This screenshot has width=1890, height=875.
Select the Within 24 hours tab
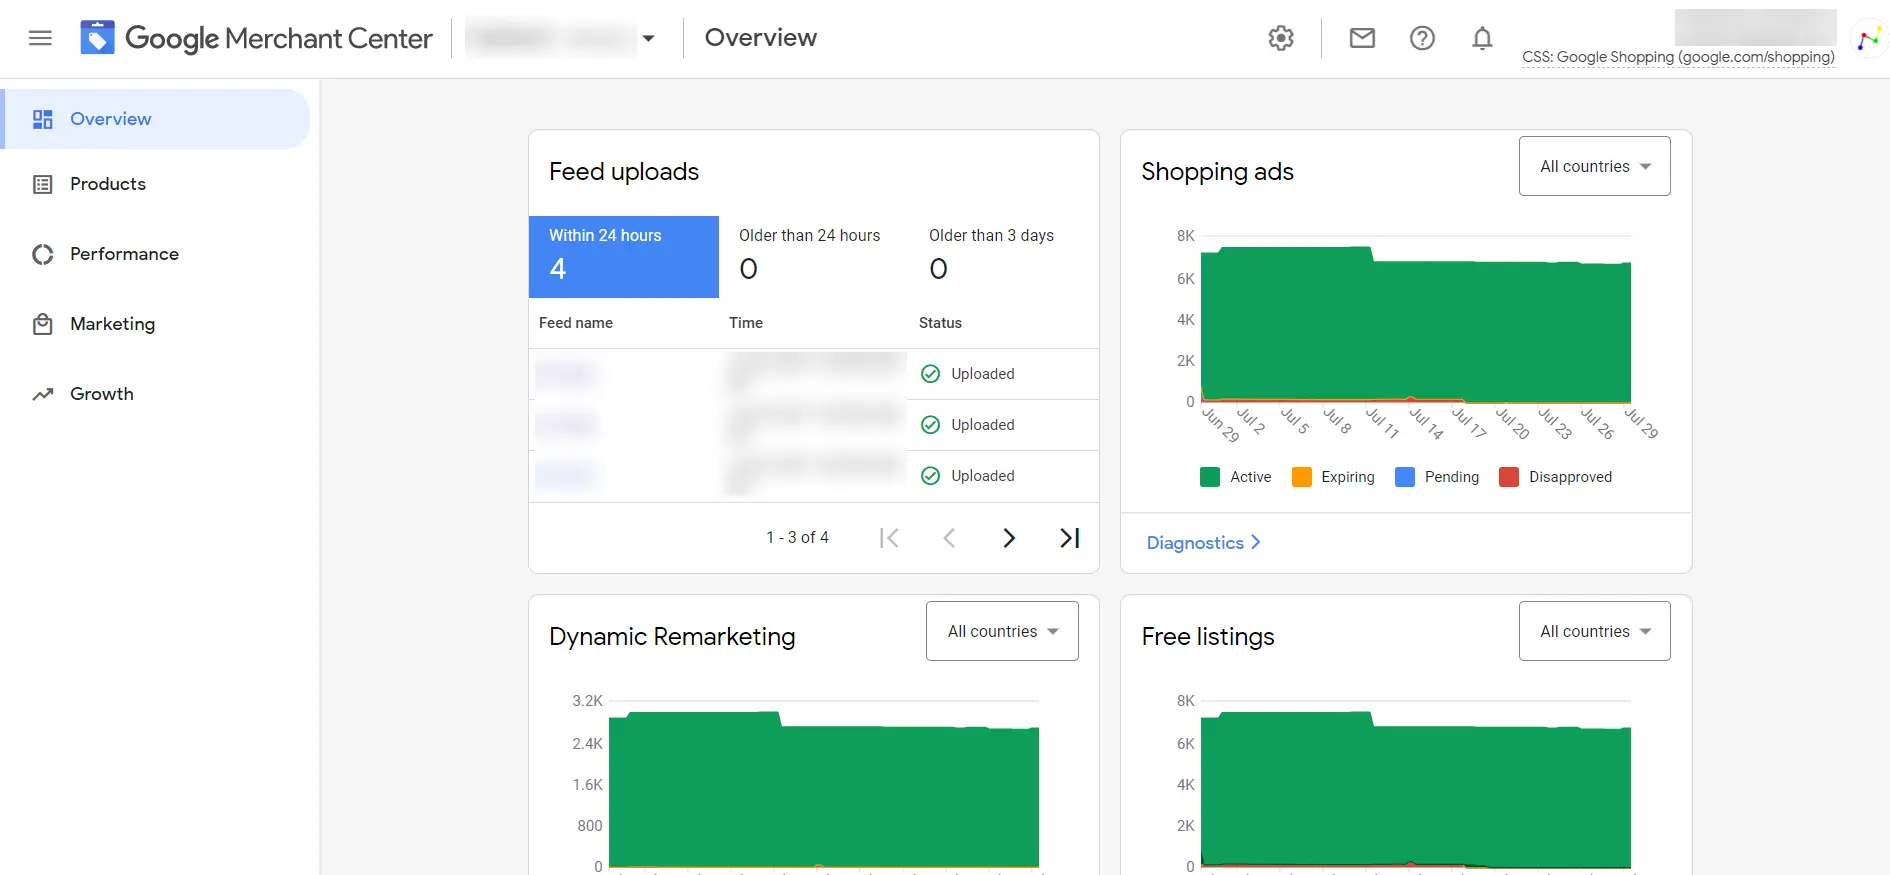[x=624, y=257]
